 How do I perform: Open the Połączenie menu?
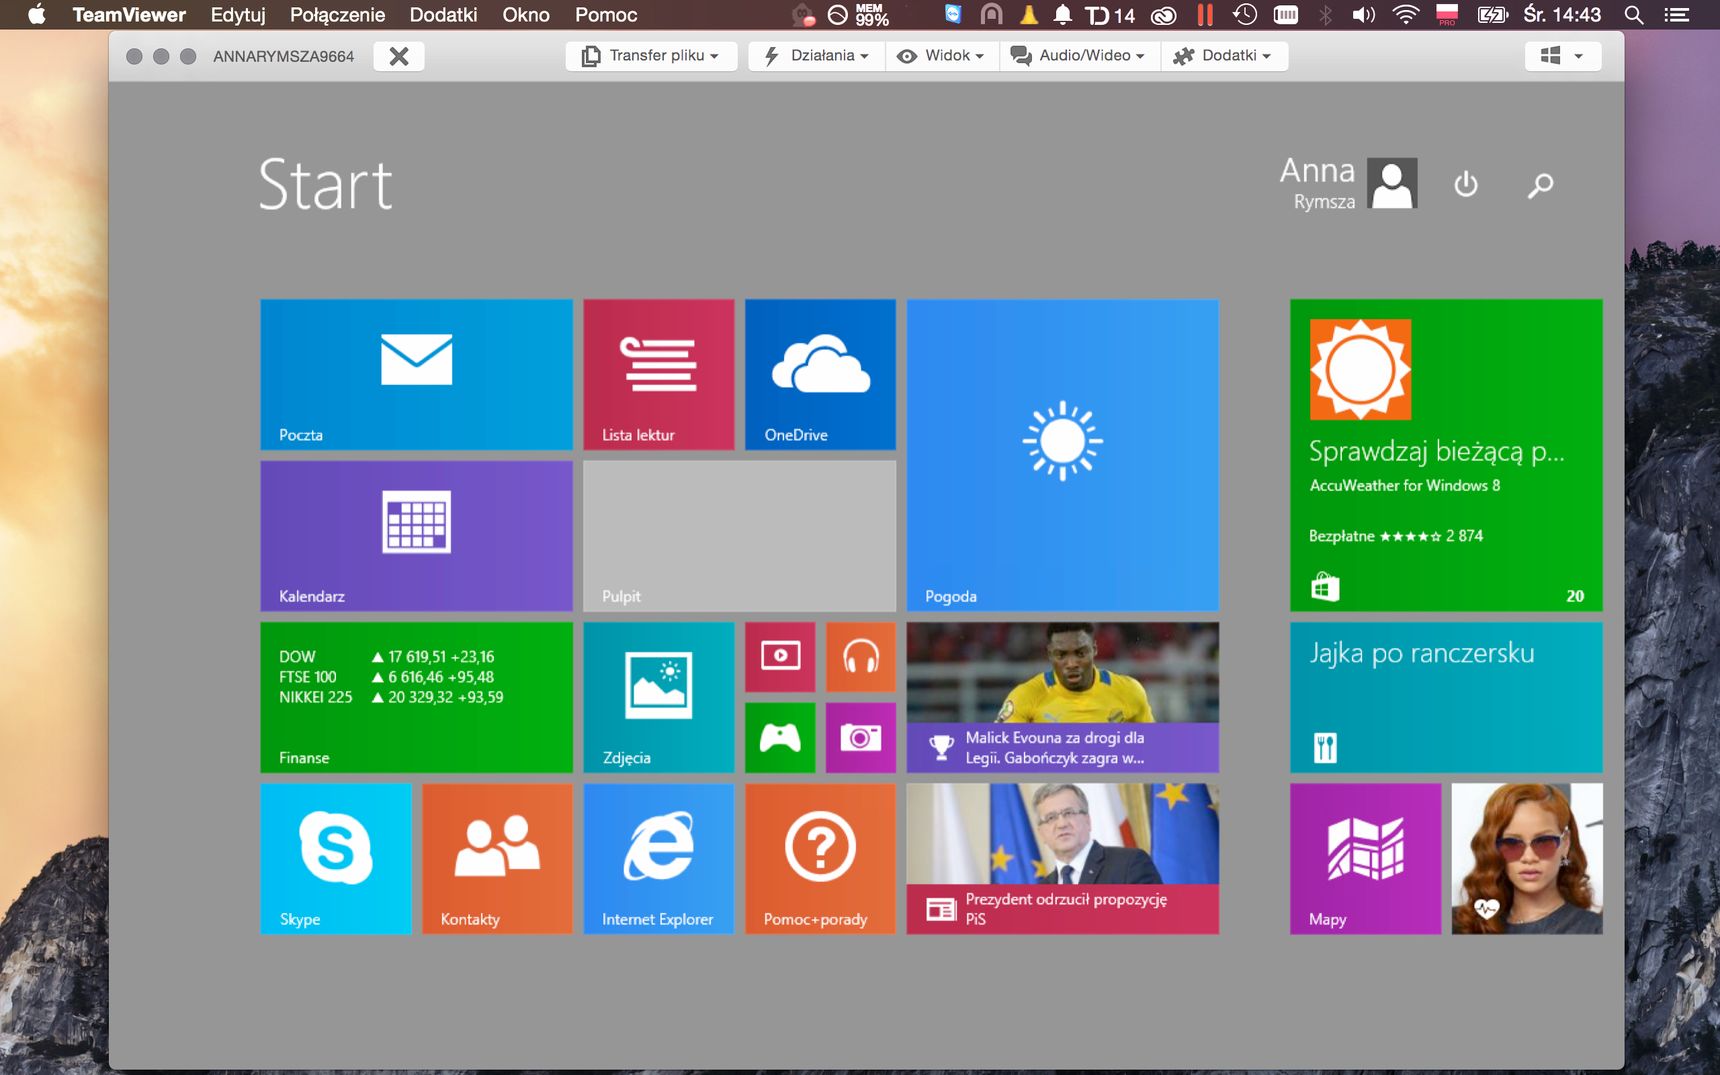[x=337, y=15]
